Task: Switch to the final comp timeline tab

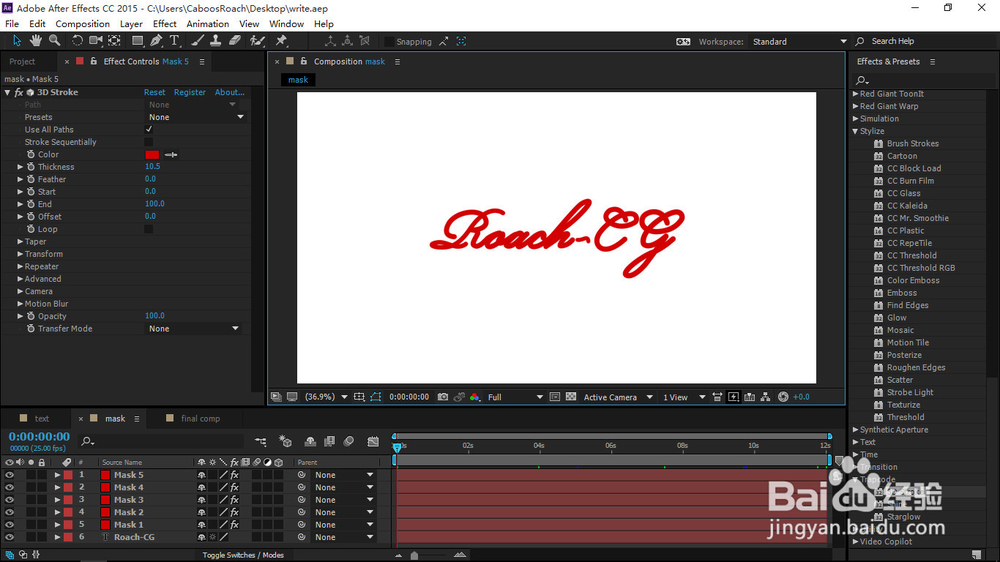Action: click(x=200, y=418)
